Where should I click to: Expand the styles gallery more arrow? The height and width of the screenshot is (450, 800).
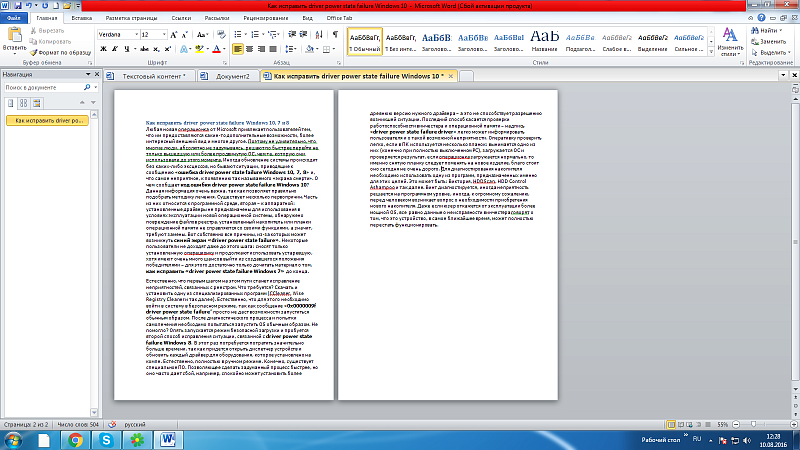(x=711, y=52)
